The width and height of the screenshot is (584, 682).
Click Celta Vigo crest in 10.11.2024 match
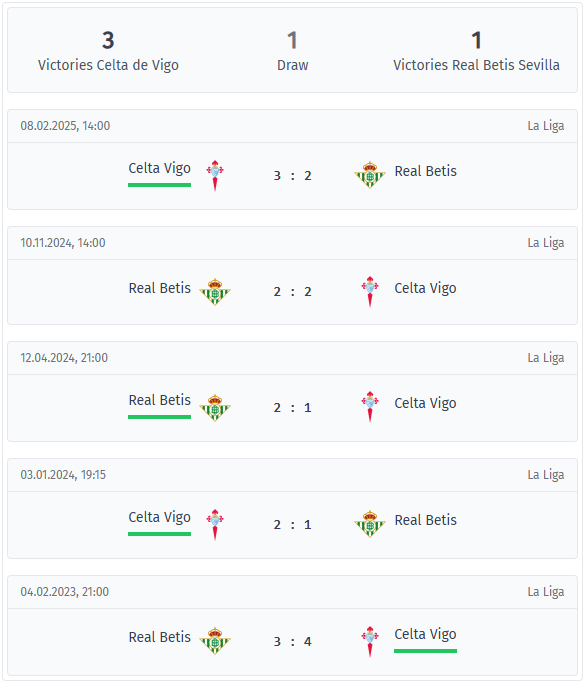click(x=370, y=292)
